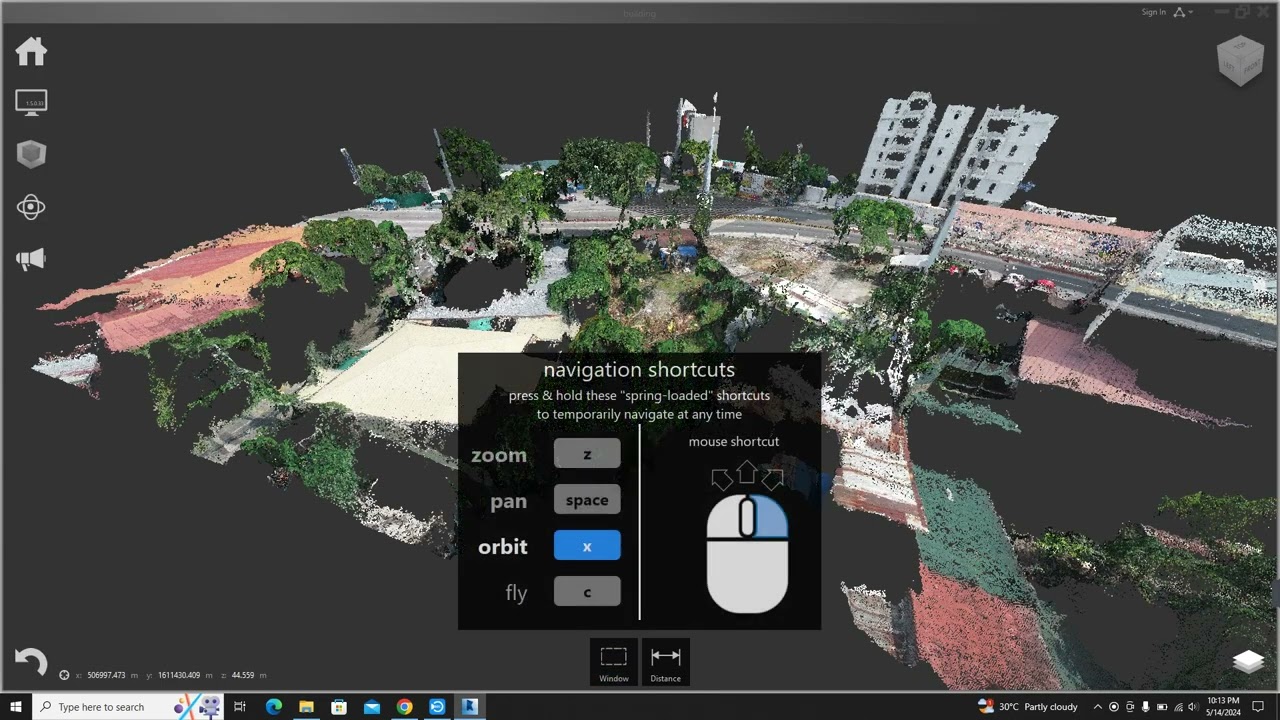The image size is (1280, 720).
Task: Click the 'navigation shortcuts' heading
Action: (x=639, y=370)
